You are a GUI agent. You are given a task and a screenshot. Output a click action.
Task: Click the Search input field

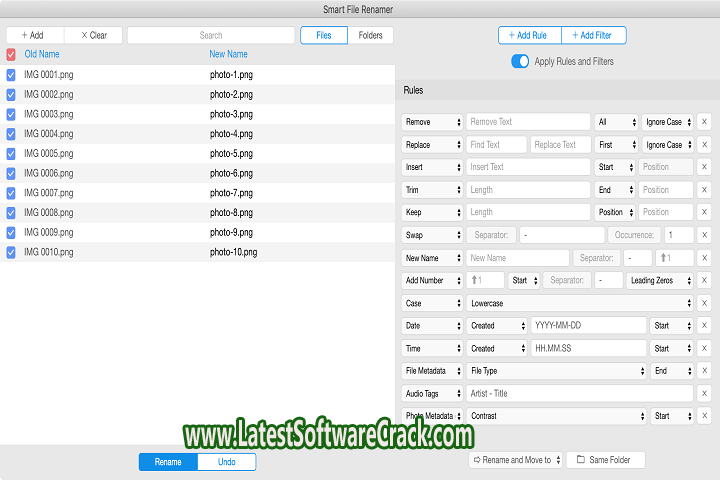click(211, 35)
